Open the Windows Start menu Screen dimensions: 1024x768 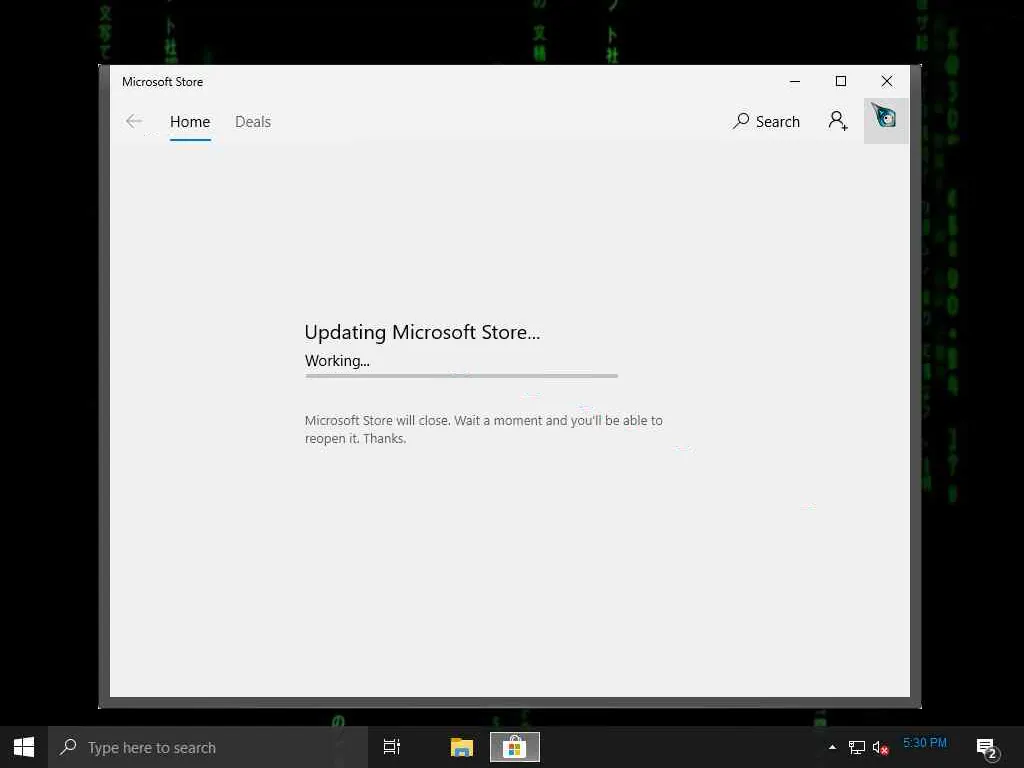tap(24, 747)
